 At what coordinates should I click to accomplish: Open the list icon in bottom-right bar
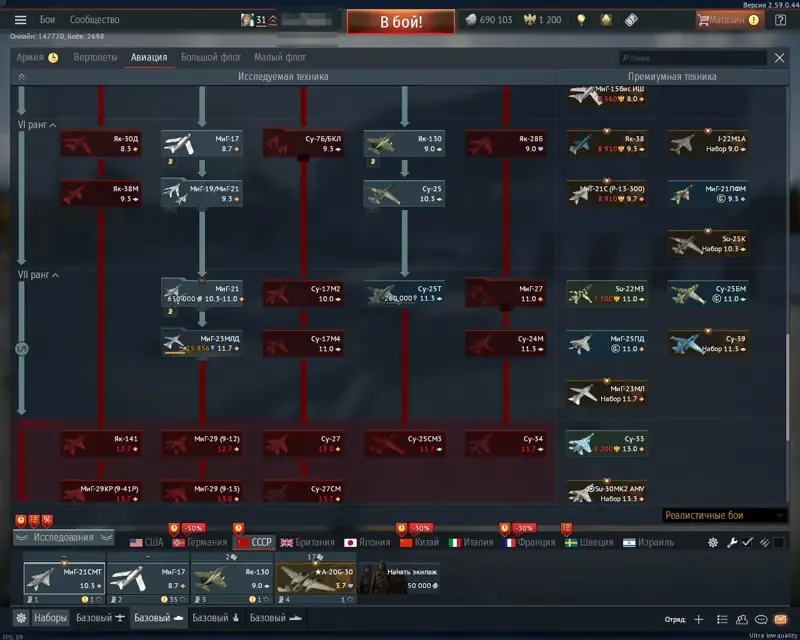[722, 619]
